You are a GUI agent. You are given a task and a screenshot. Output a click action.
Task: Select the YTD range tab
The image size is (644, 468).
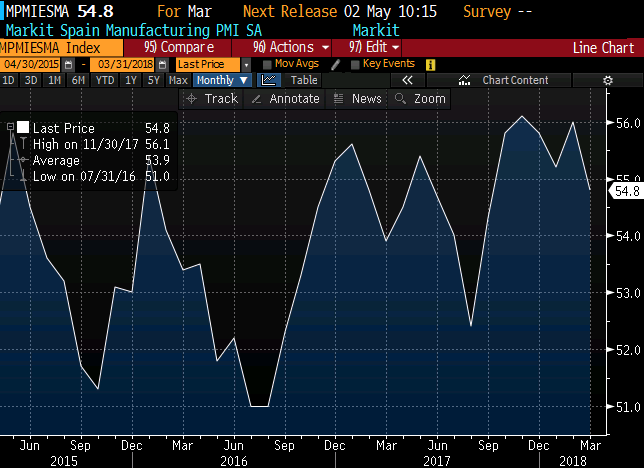point(105,80)
